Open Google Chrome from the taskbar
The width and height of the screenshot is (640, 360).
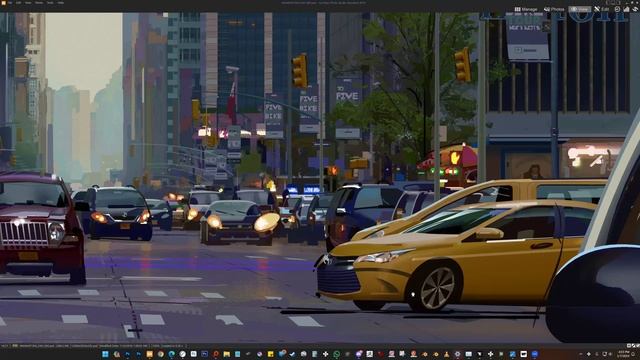coord(161,354)
